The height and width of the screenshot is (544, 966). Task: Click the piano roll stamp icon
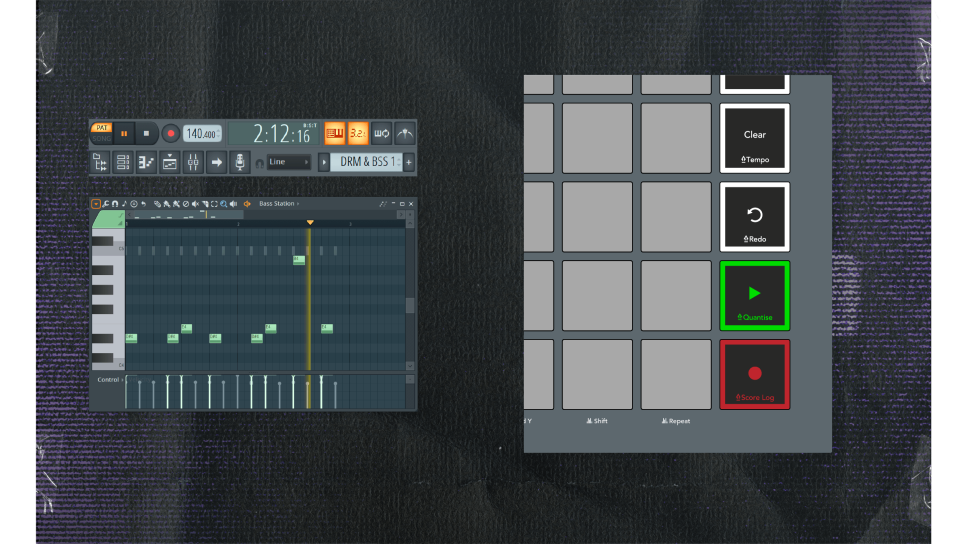point(134,204)
